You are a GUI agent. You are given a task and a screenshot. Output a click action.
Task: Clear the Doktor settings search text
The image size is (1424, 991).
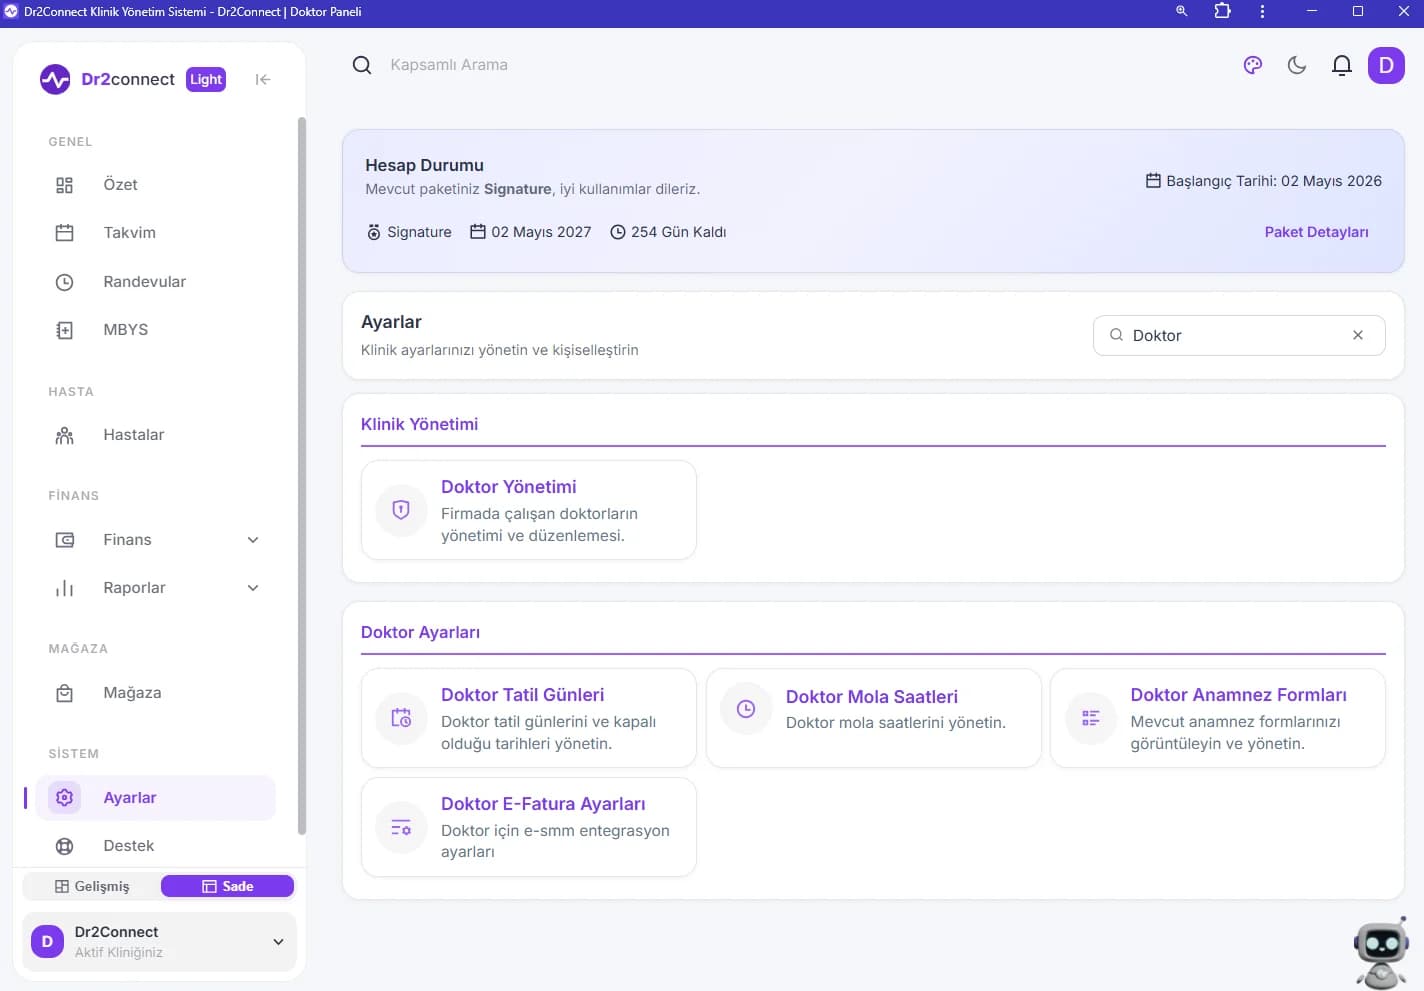(x=1358, y=336)
